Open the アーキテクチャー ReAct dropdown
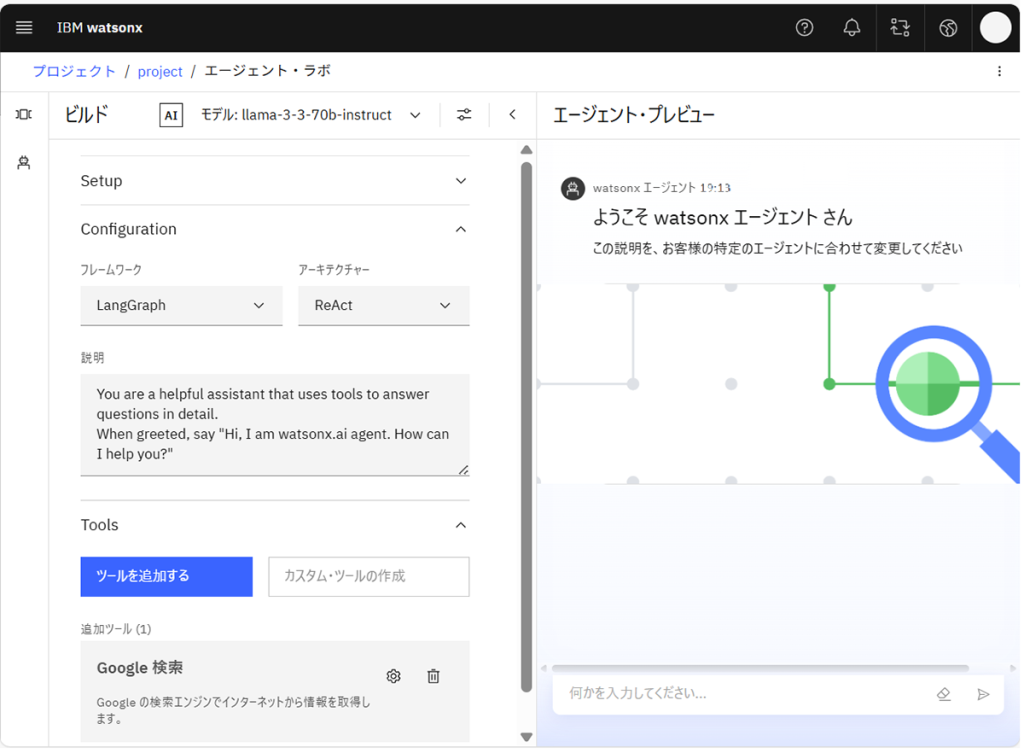 click(384, 305)
